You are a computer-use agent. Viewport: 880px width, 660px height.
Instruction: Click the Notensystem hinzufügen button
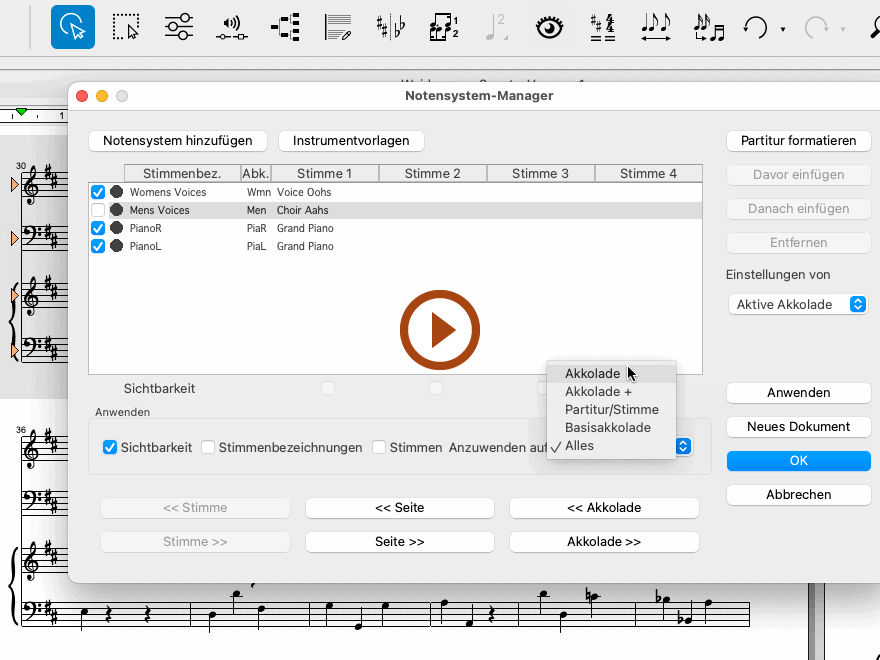(x=178, y=141)
